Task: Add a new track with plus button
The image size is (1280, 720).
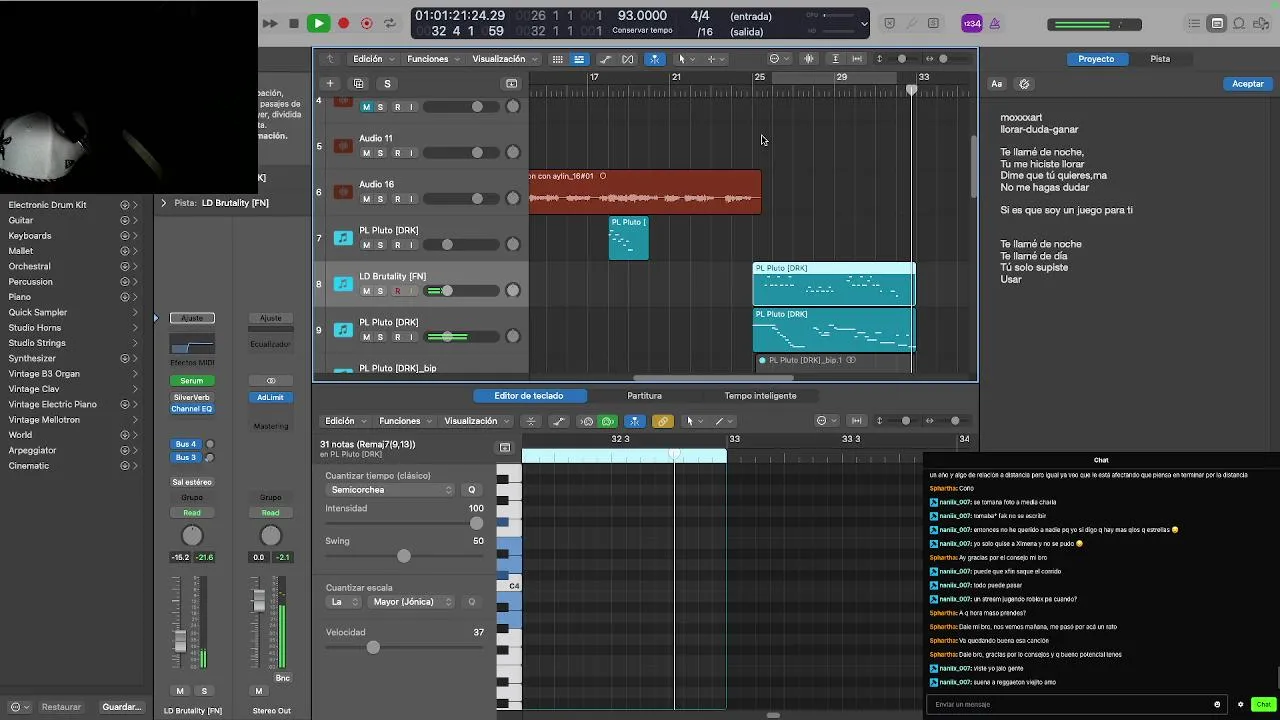Action: click(330, 83)
